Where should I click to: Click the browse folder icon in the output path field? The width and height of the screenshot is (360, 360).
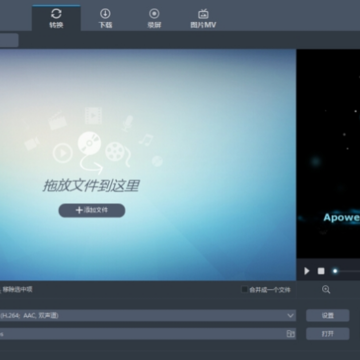291,334
